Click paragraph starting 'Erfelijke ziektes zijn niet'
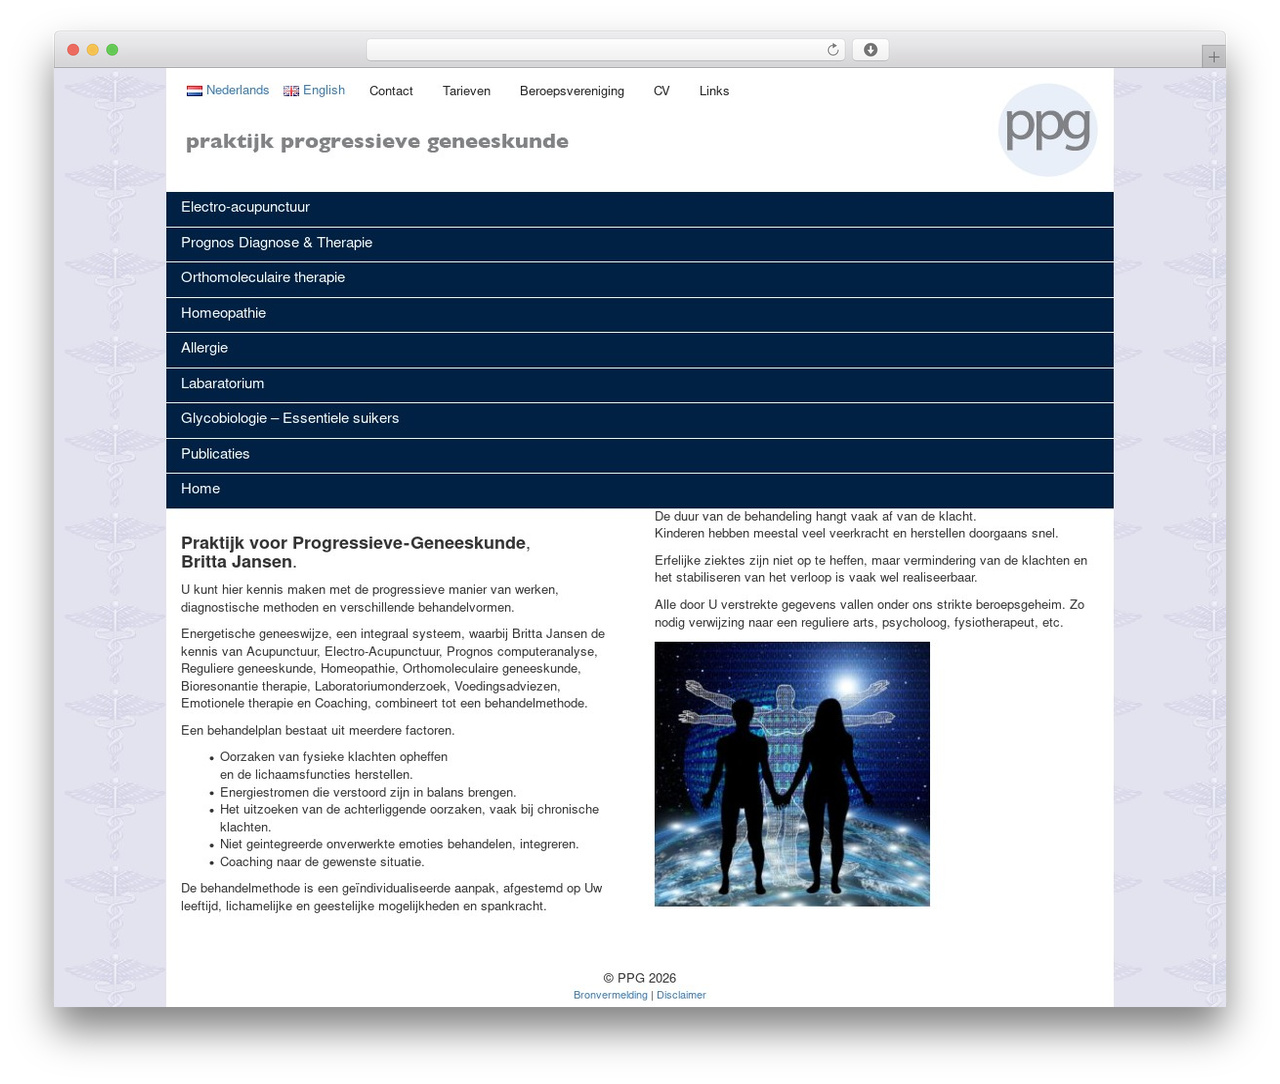The image size is (1280, 1084). (x=871, y=569)
